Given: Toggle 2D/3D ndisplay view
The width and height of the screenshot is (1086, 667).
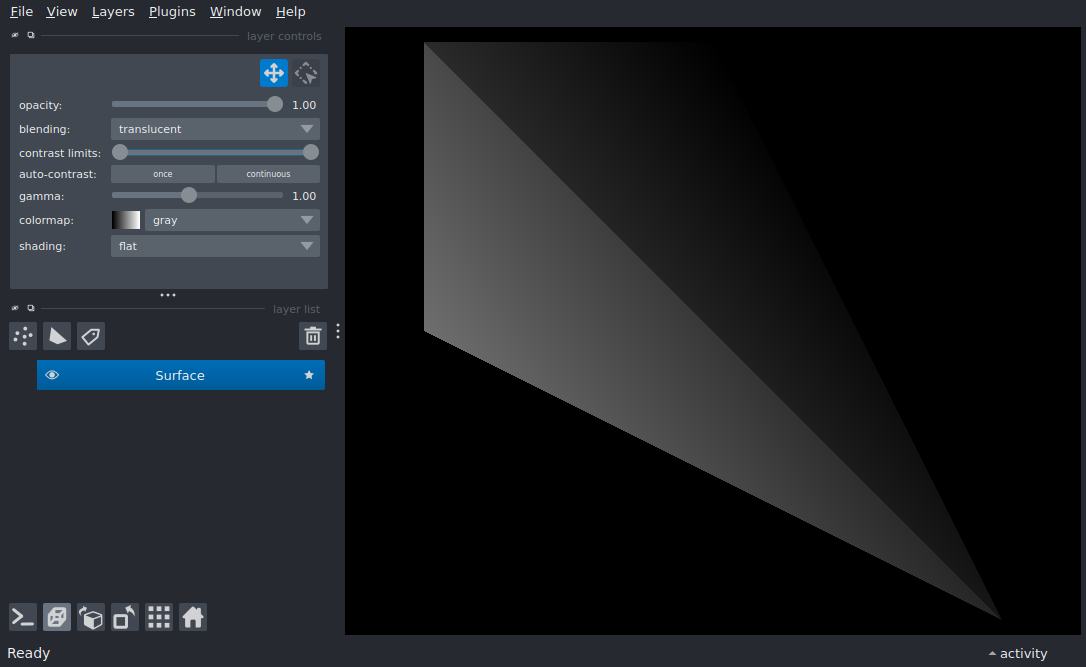Looking at the screenshot, I should [x=57, y=617].
